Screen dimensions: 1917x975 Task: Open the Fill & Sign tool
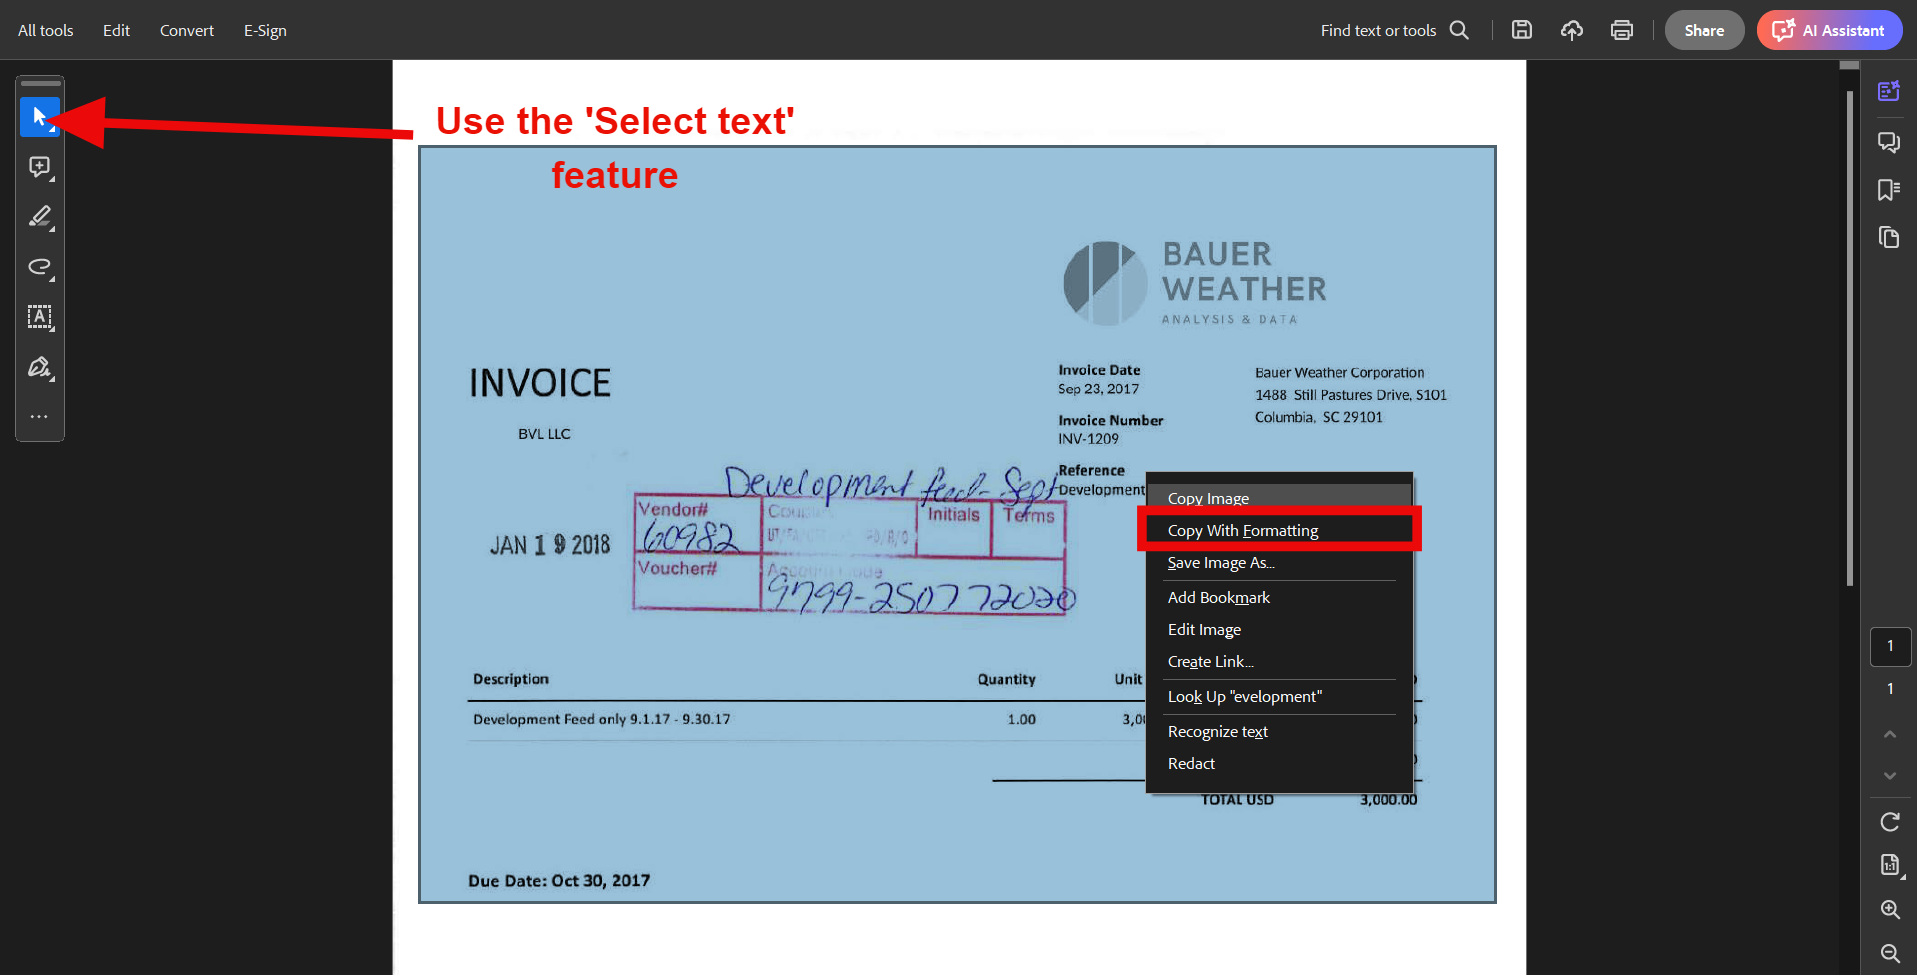click(x=40, y=368)
